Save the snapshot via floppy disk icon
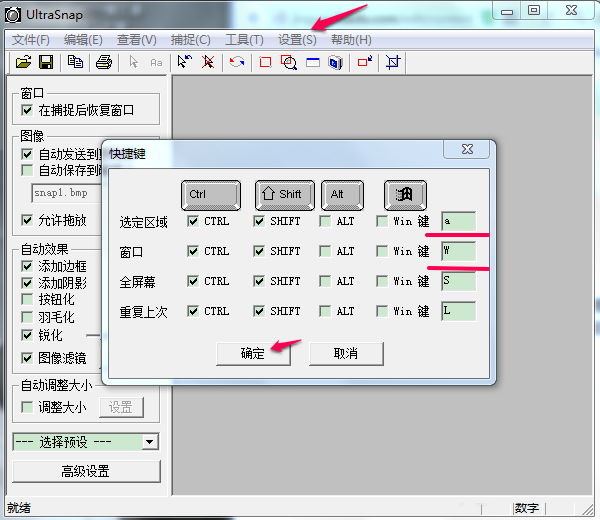The image size is (600, 520). point(46,62)
